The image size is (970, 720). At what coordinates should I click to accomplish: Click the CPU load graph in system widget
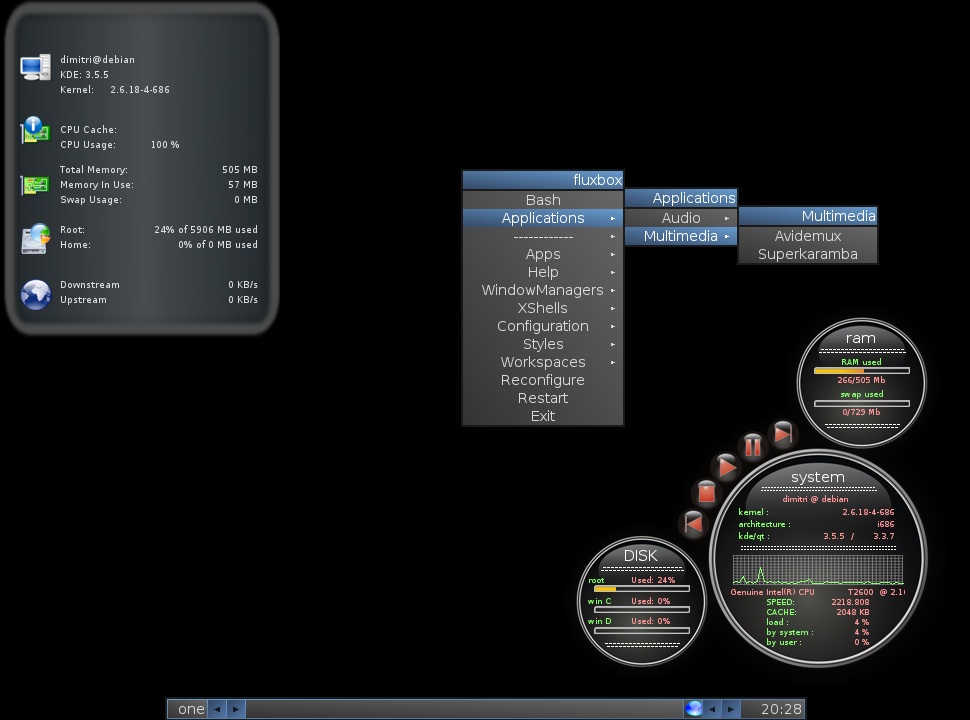pos(818,570)
